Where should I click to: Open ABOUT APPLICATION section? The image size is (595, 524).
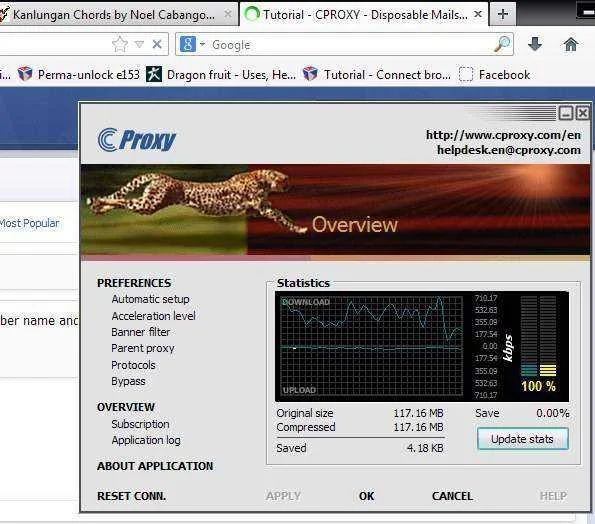click(155, 466)
